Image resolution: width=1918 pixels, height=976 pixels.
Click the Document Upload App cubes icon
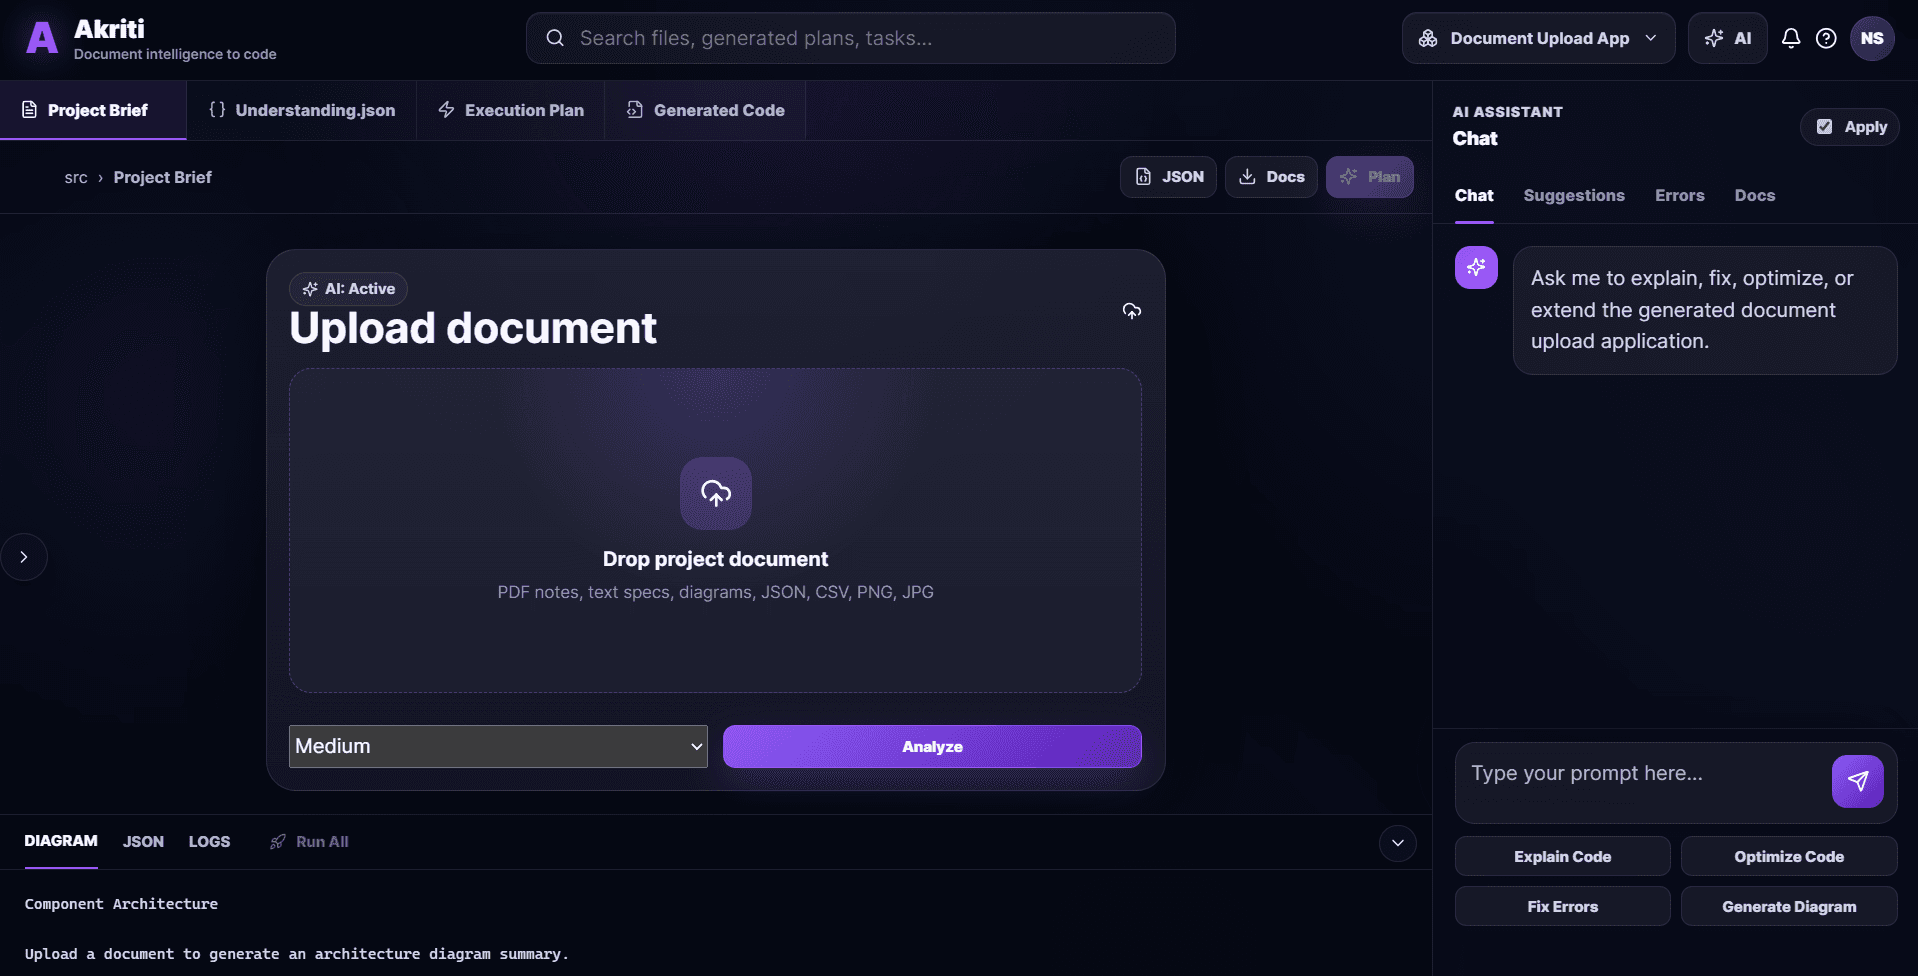pyautogui.click(x=1428, y=38)
